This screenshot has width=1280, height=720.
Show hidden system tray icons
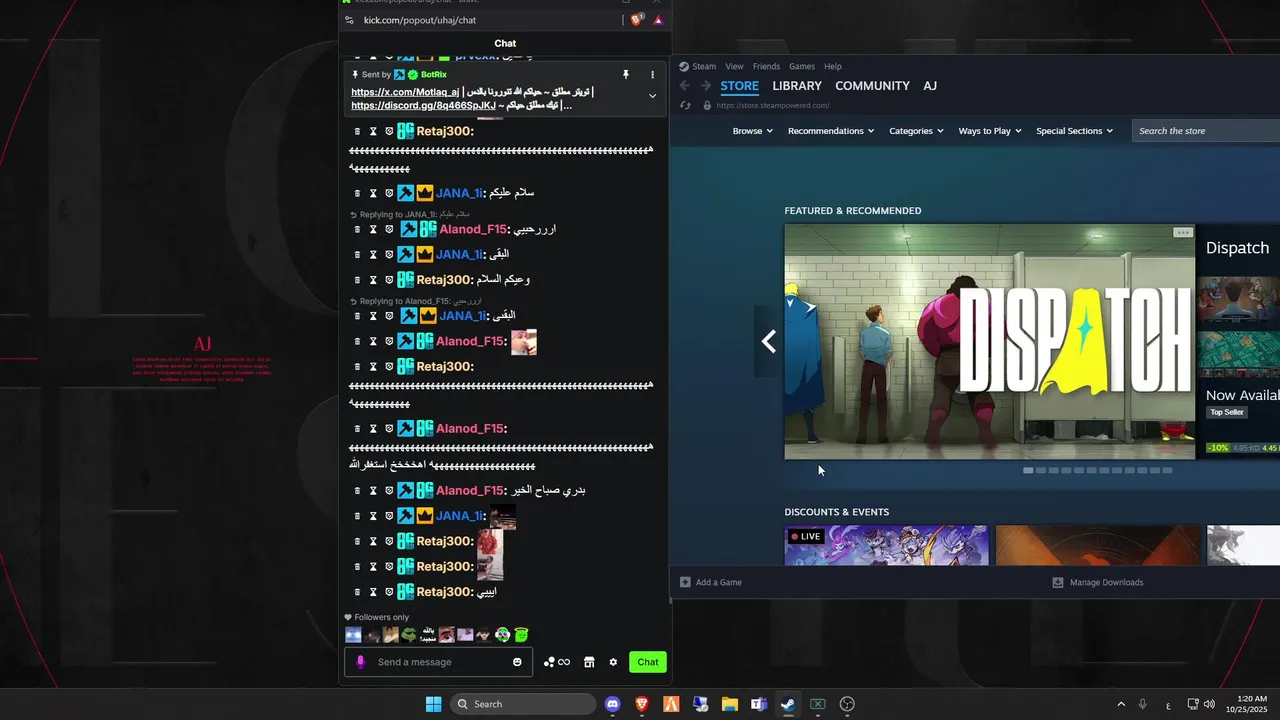[1120, 704]
